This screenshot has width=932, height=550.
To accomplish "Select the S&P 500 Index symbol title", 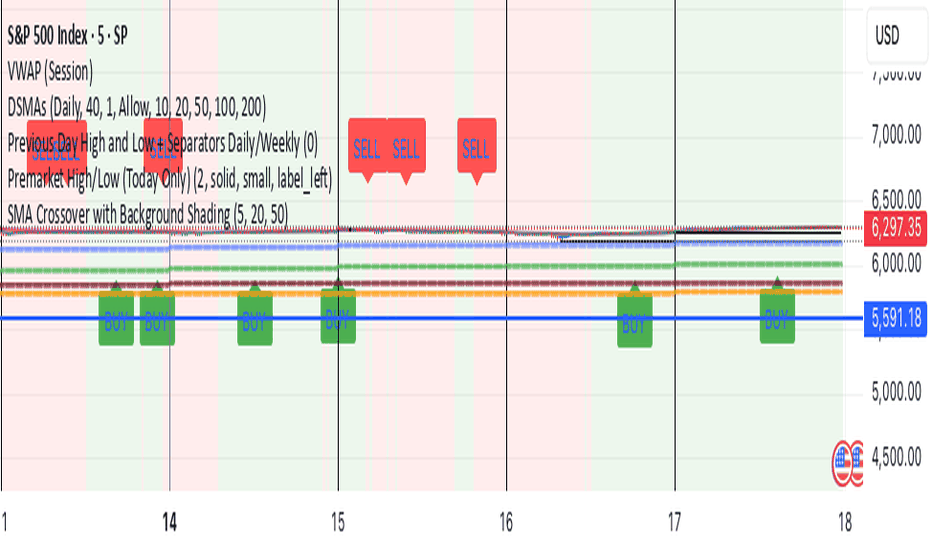I will tap(67, 36).
